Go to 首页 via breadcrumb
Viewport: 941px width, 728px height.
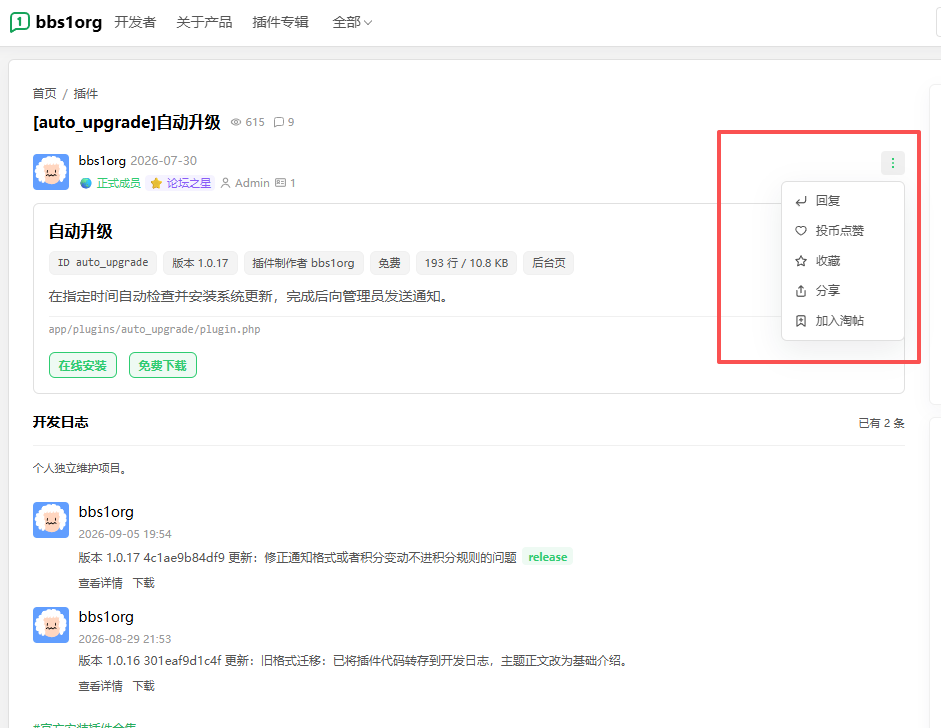point(44,94)
